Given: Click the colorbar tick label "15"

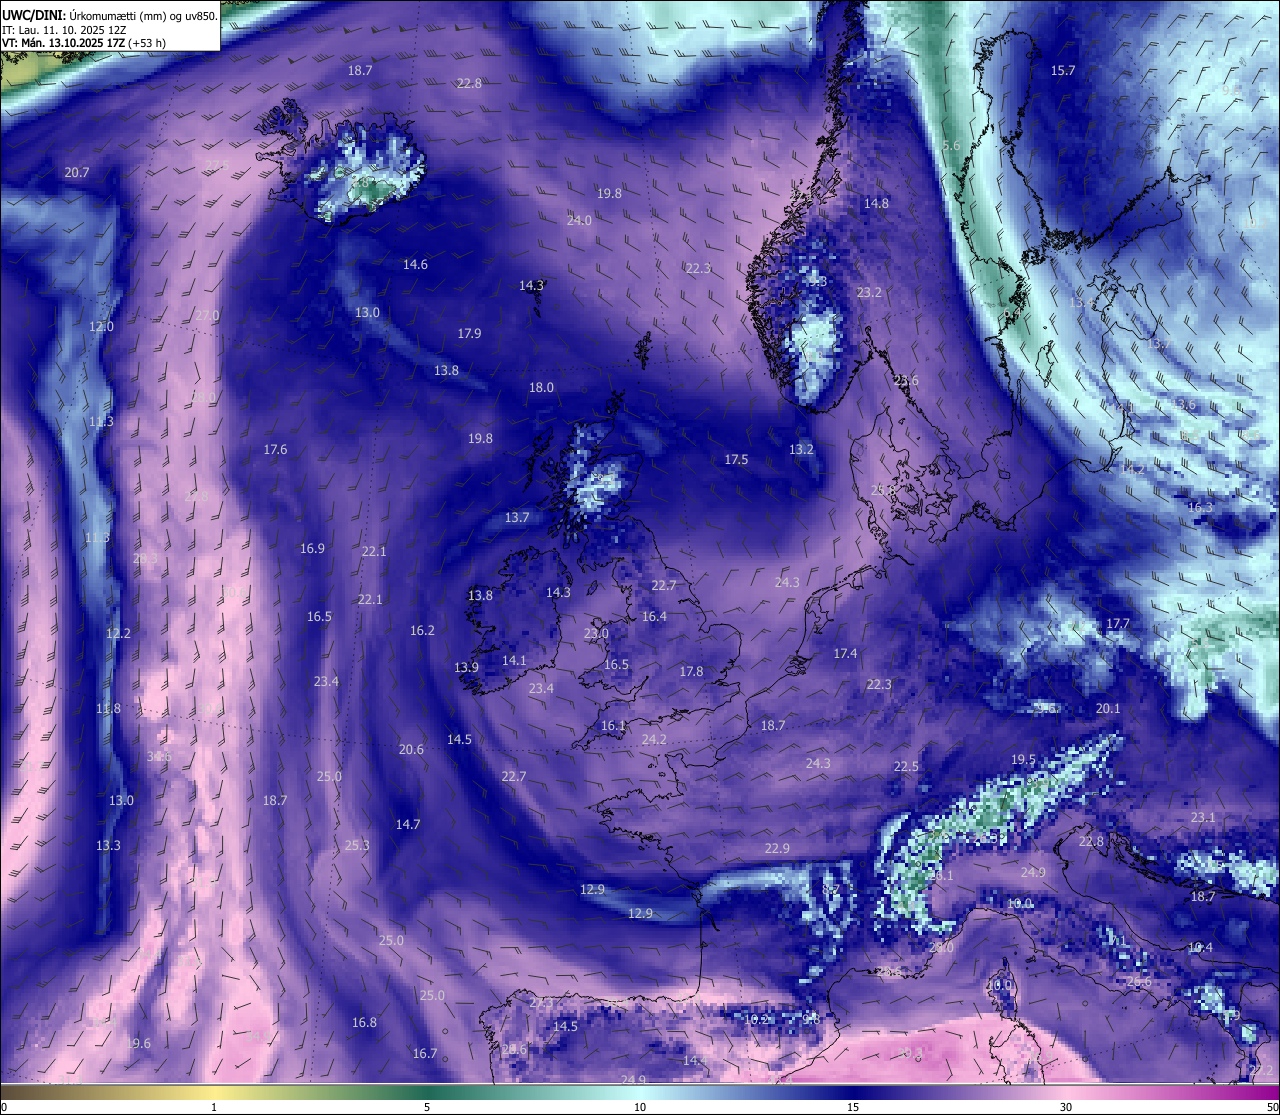Looking at the screenshot, I should 853,1107.
